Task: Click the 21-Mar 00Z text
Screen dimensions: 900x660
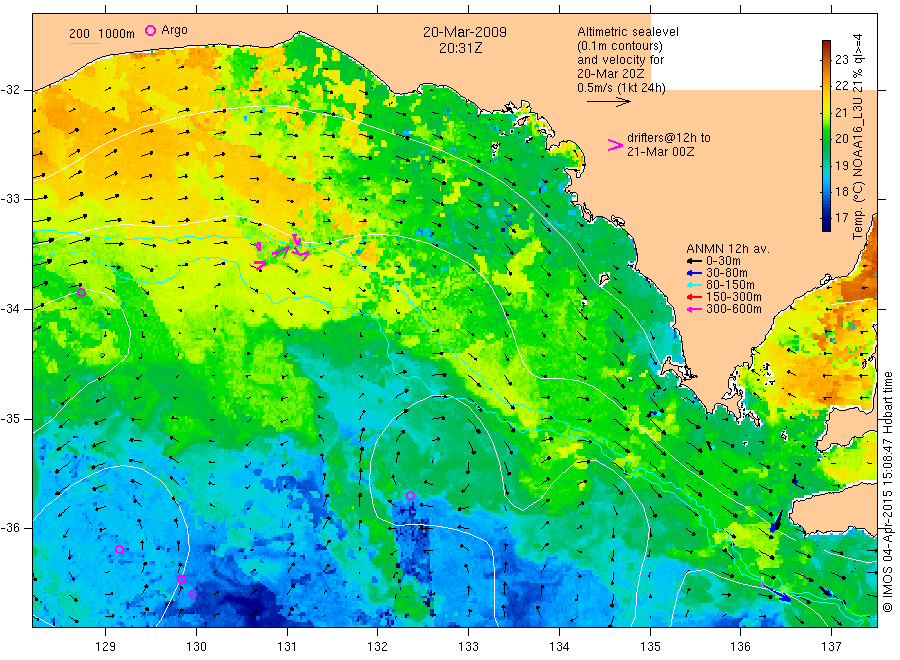Action: tap(660, 152)
